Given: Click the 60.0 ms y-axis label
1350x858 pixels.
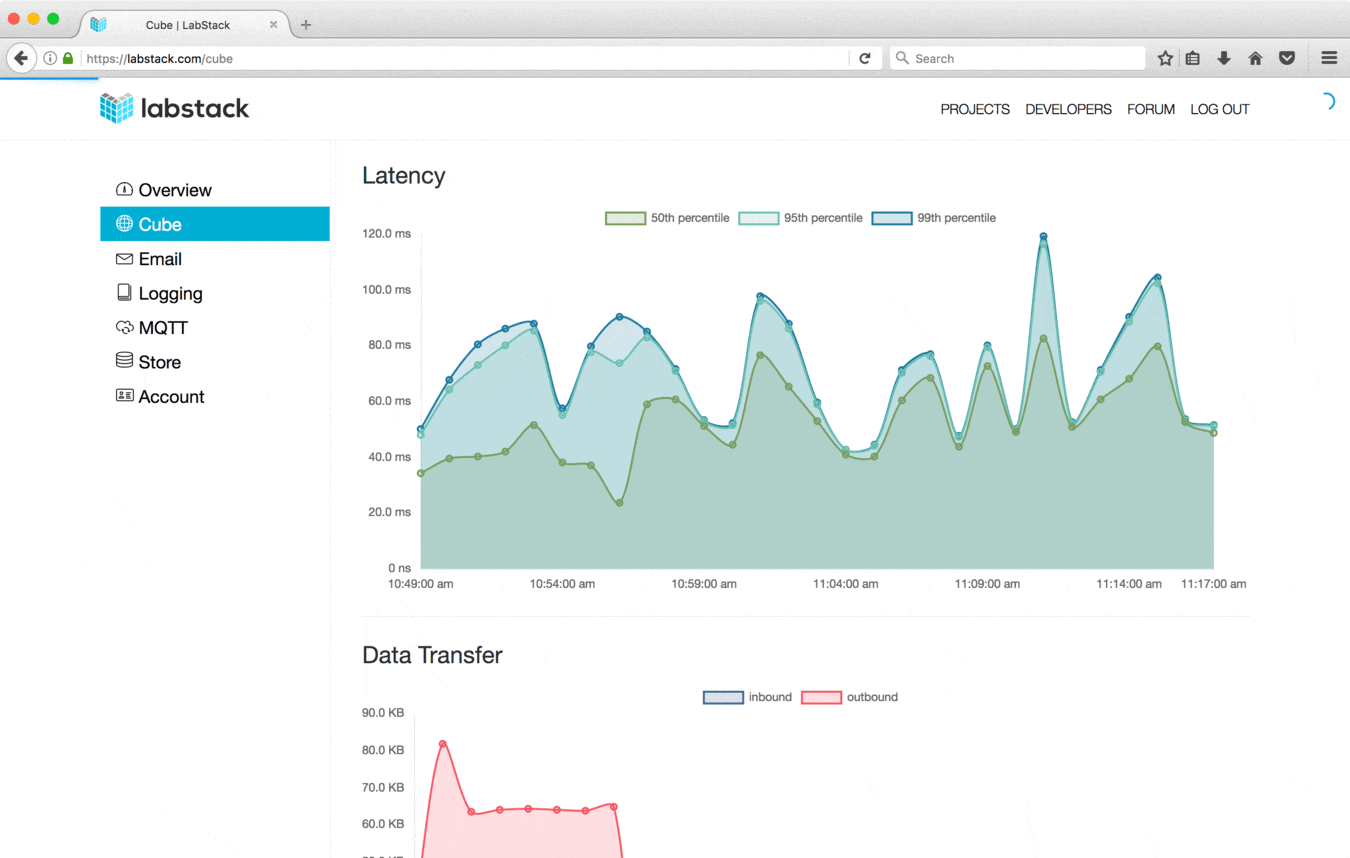Looking at the screenshot, I should [x=390, y=401].
